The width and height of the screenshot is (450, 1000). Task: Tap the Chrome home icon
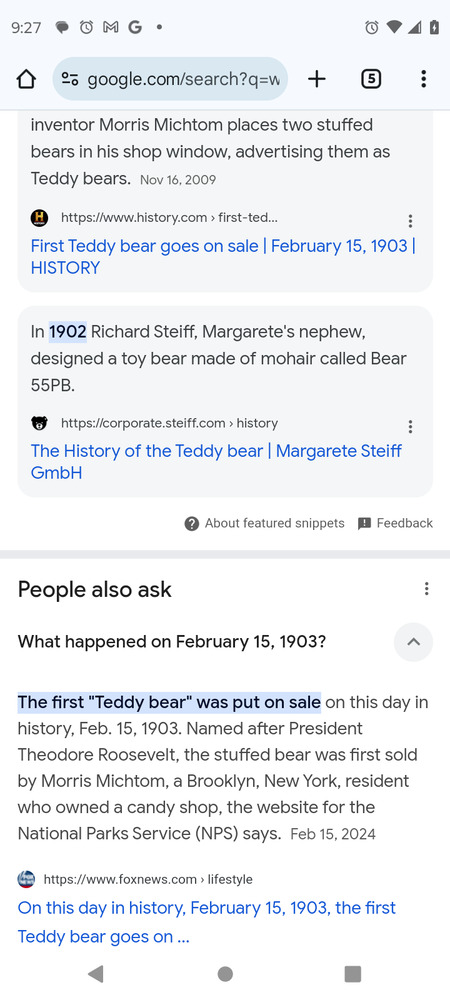[x=25, y=79]
